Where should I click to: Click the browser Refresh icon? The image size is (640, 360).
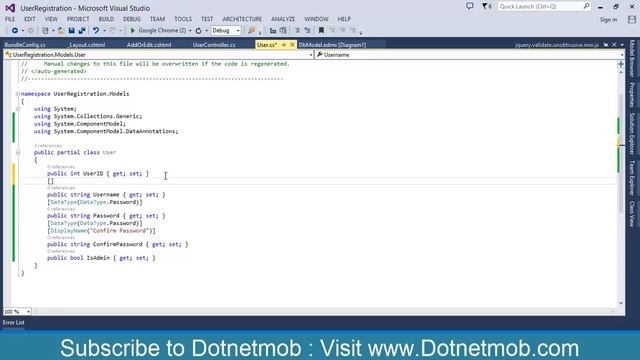[x=198, y=31]
